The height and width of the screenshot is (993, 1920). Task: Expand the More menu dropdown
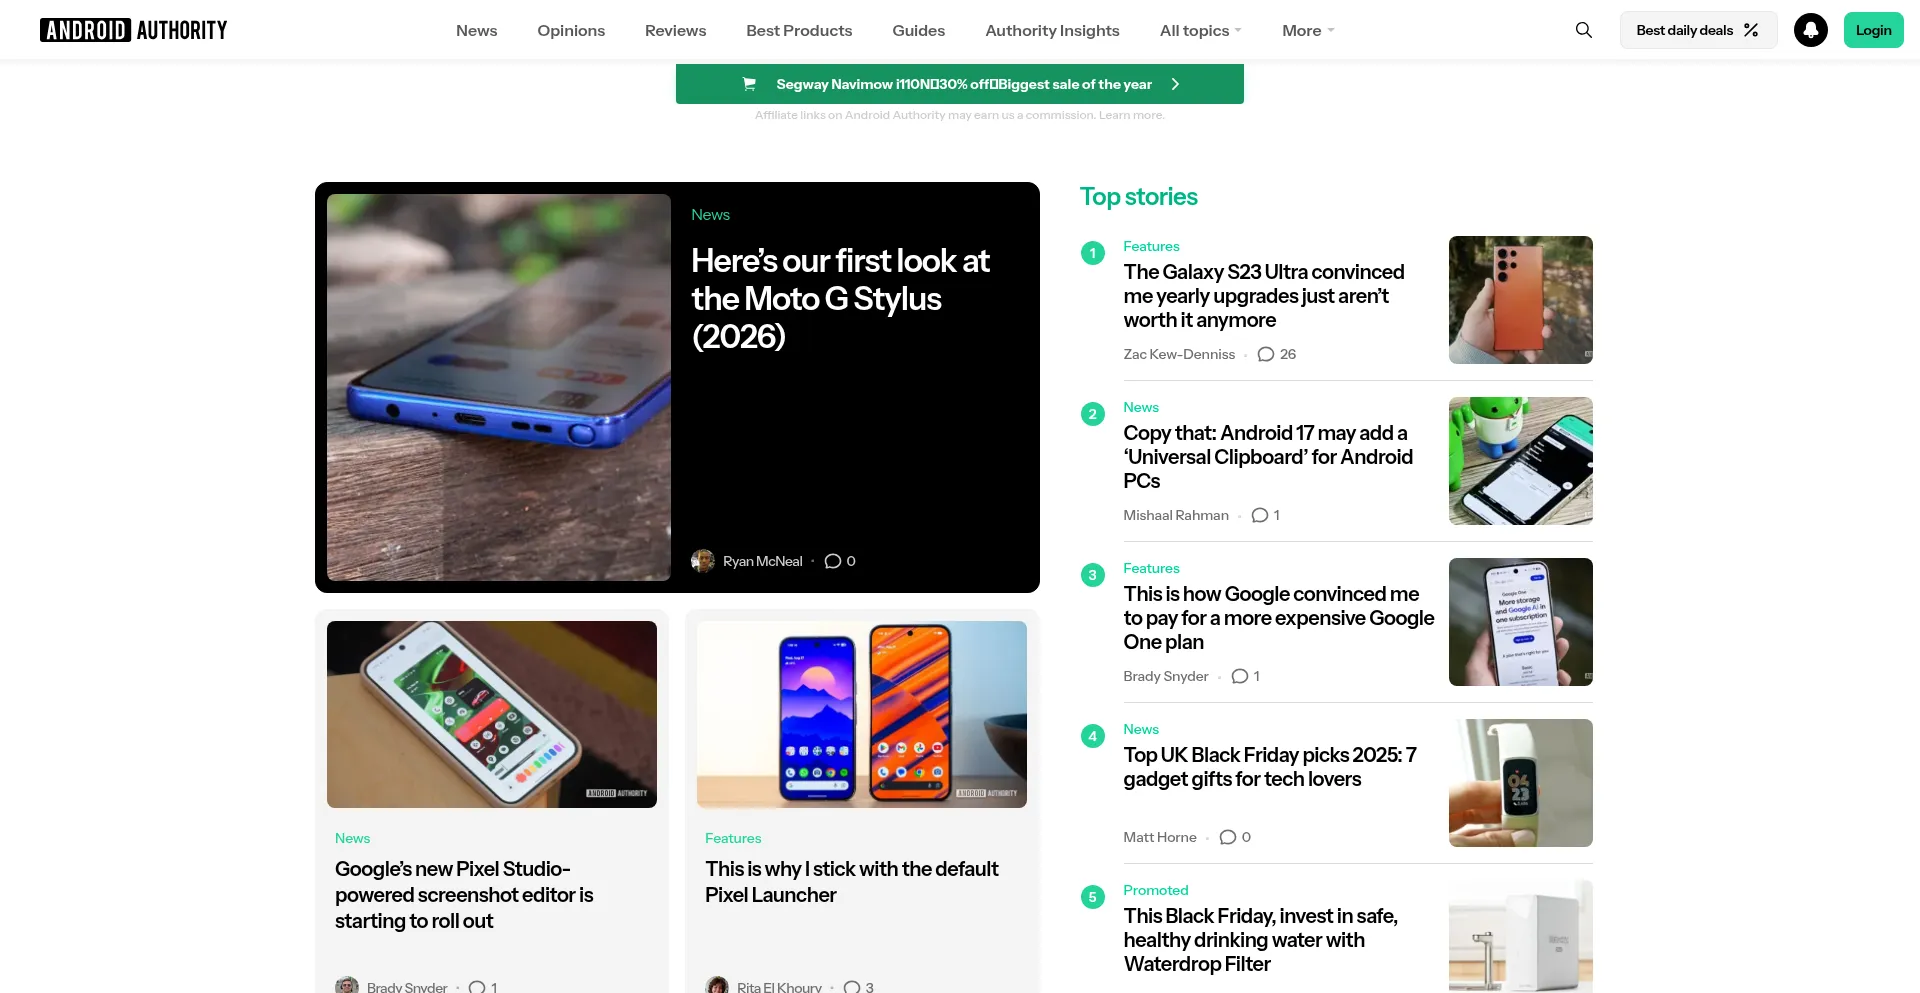(x=1308, y=30)
